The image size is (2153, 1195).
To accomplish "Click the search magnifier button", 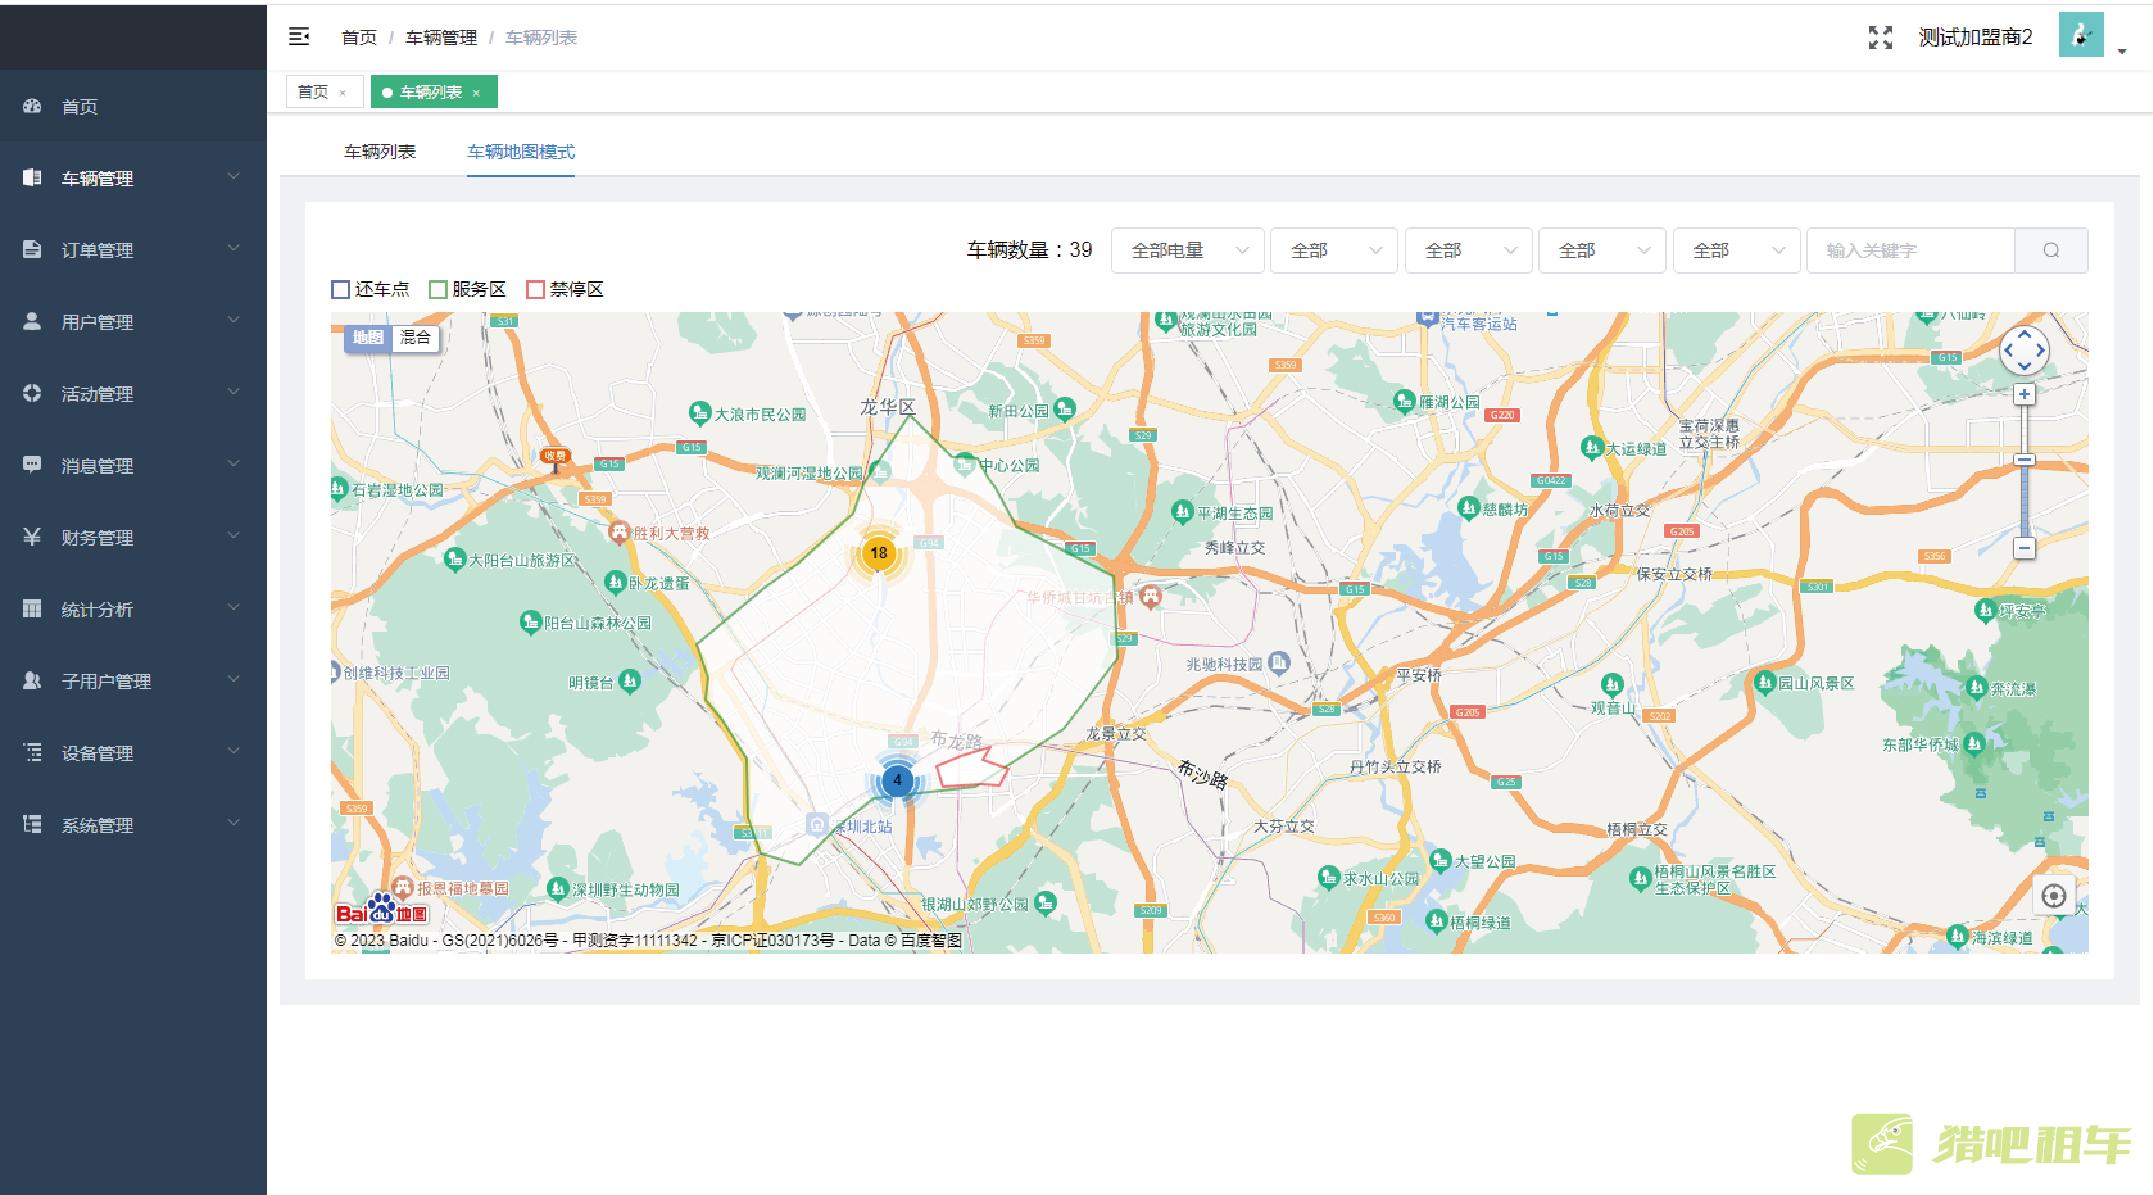I will pyautogui.click(x=2051, y=250).
